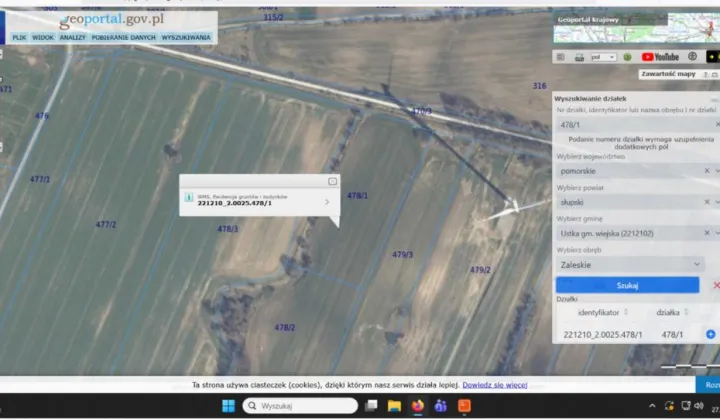The width and height of the screenshot is (720, 420).
Task: Click the document icon in the map toolbar
Action: [560, 57]
